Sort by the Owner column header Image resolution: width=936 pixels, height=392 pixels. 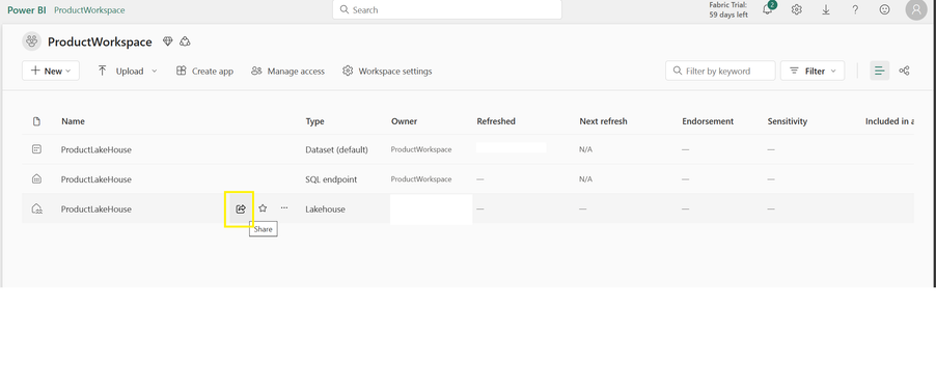click(404, 121)
